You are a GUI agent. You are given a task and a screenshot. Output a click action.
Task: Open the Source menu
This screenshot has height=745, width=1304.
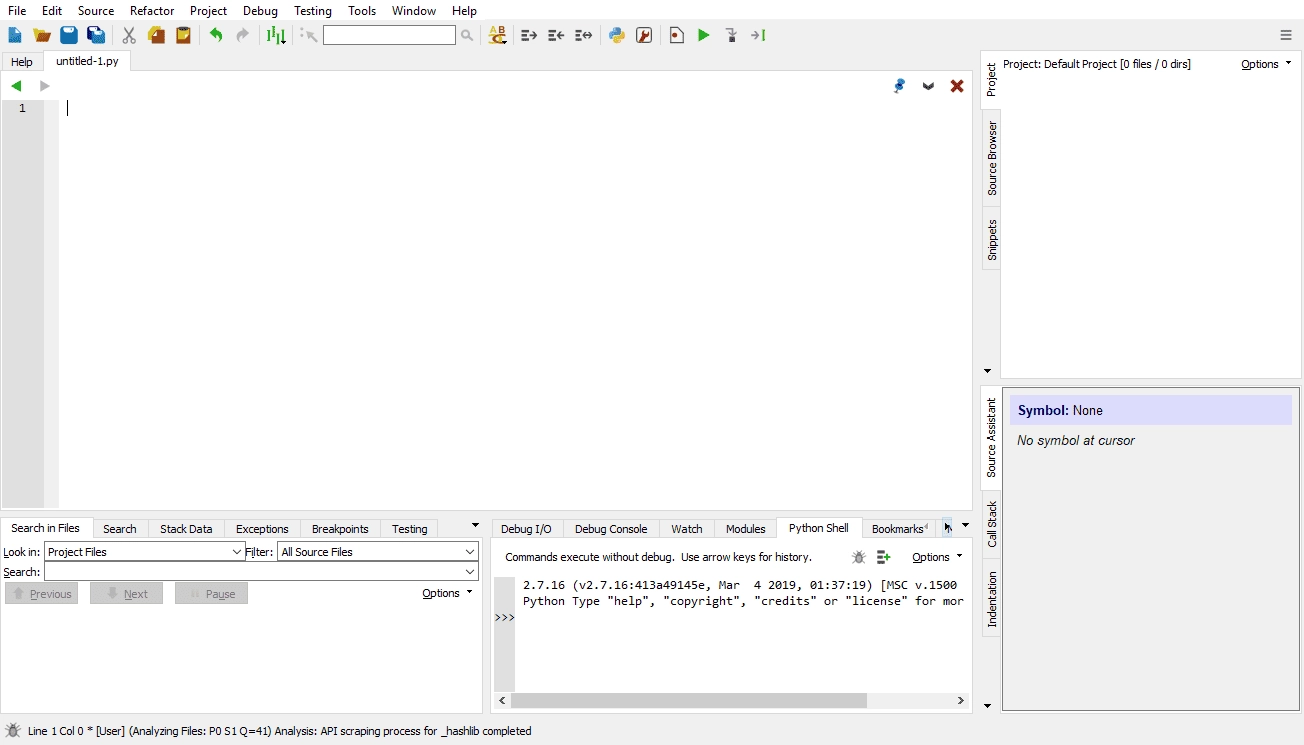click(96, 11)
